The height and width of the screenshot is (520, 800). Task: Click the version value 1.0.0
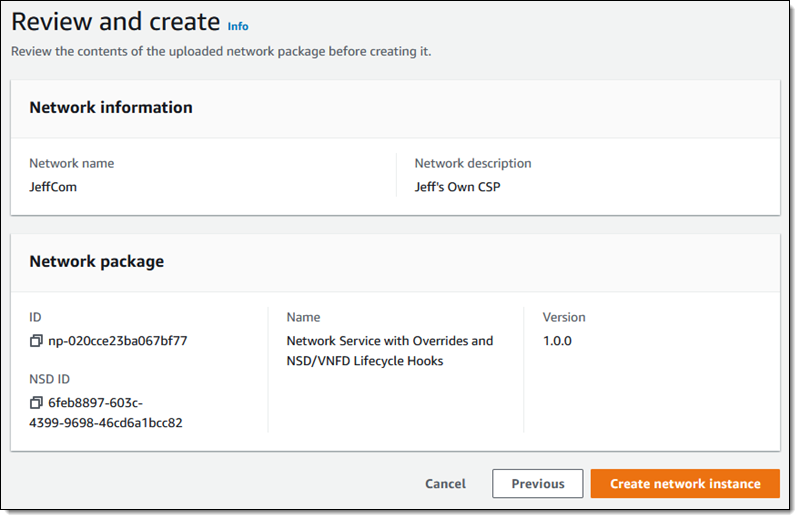pos(557,340)
